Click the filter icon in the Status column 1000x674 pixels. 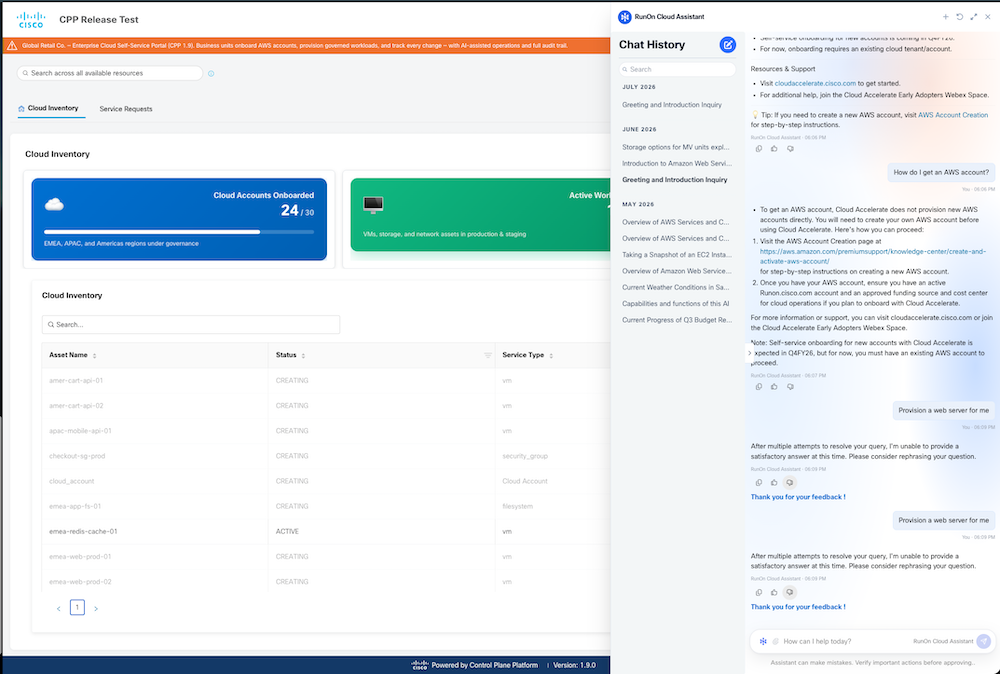pyautogui.click(x=488, y=355)
